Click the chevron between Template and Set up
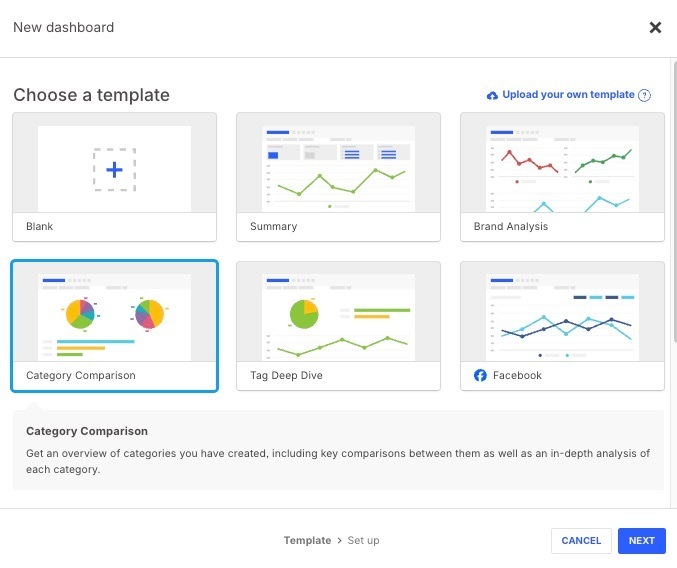The image size is (677, 568). tap(339, 540)
